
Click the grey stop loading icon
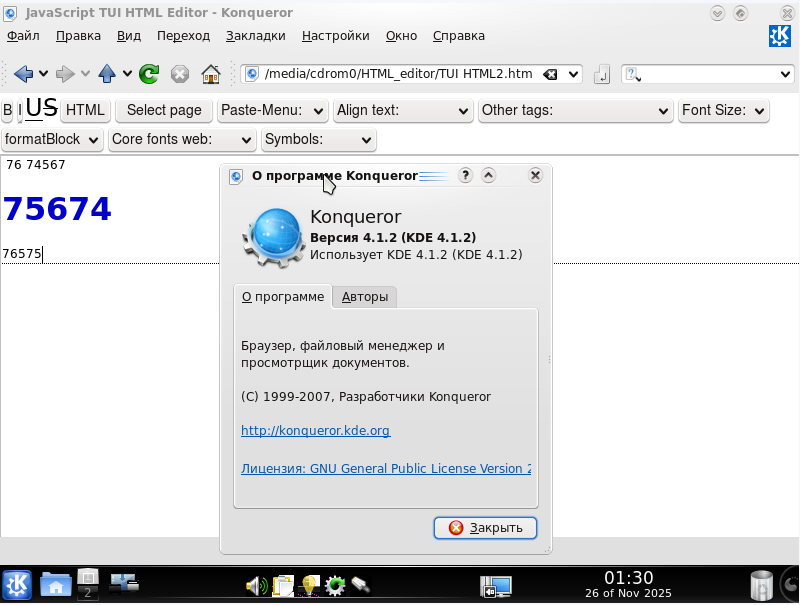(x=180, y=74)
